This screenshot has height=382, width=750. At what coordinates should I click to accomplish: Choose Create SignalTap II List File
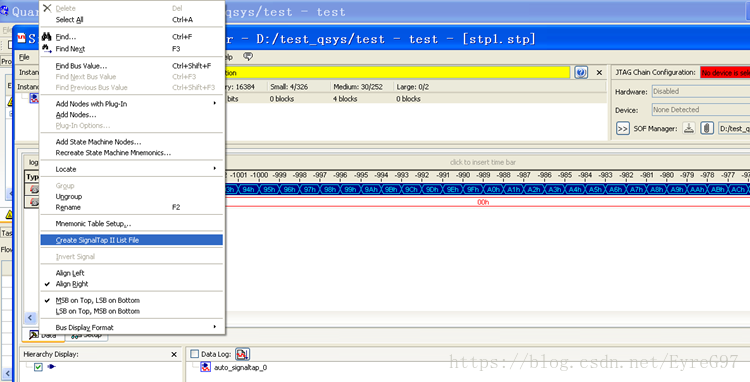point(132,240)
